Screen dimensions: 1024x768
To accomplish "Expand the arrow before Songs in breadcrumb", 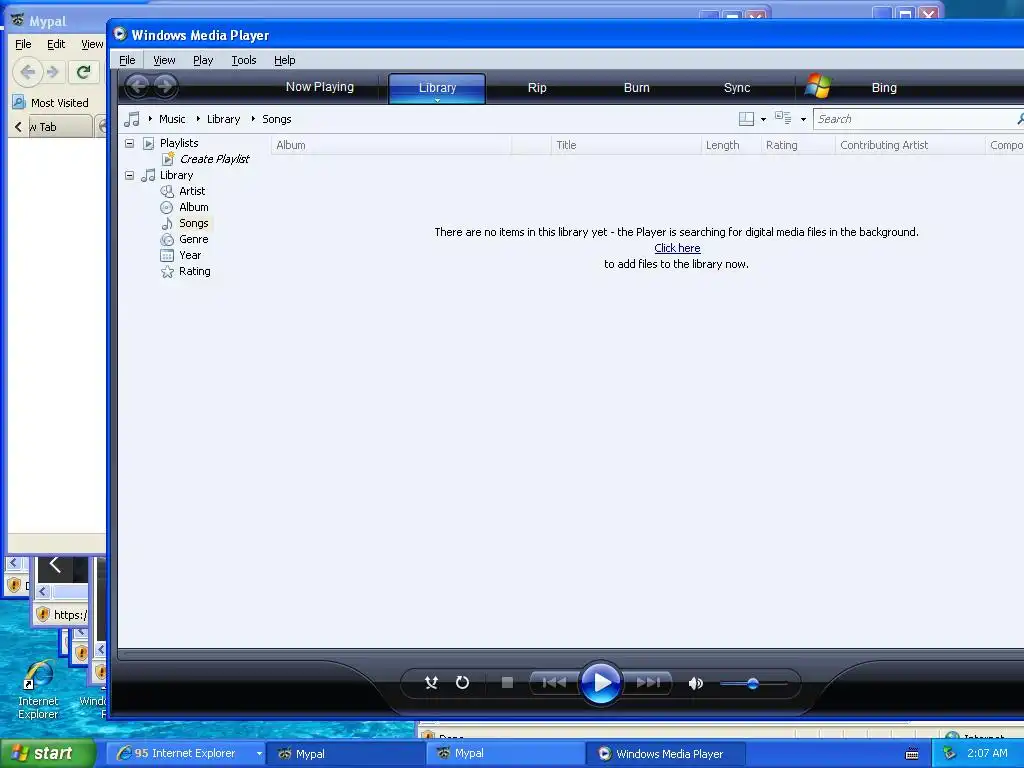I will [x=253, y=119].
